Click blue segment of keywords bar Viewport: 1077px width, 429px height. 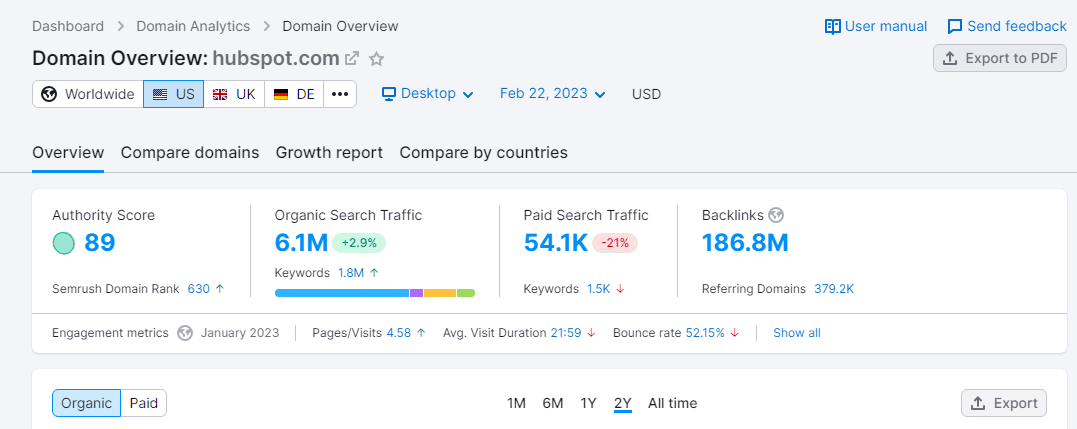pyautogui.click(x=342, y=293)
